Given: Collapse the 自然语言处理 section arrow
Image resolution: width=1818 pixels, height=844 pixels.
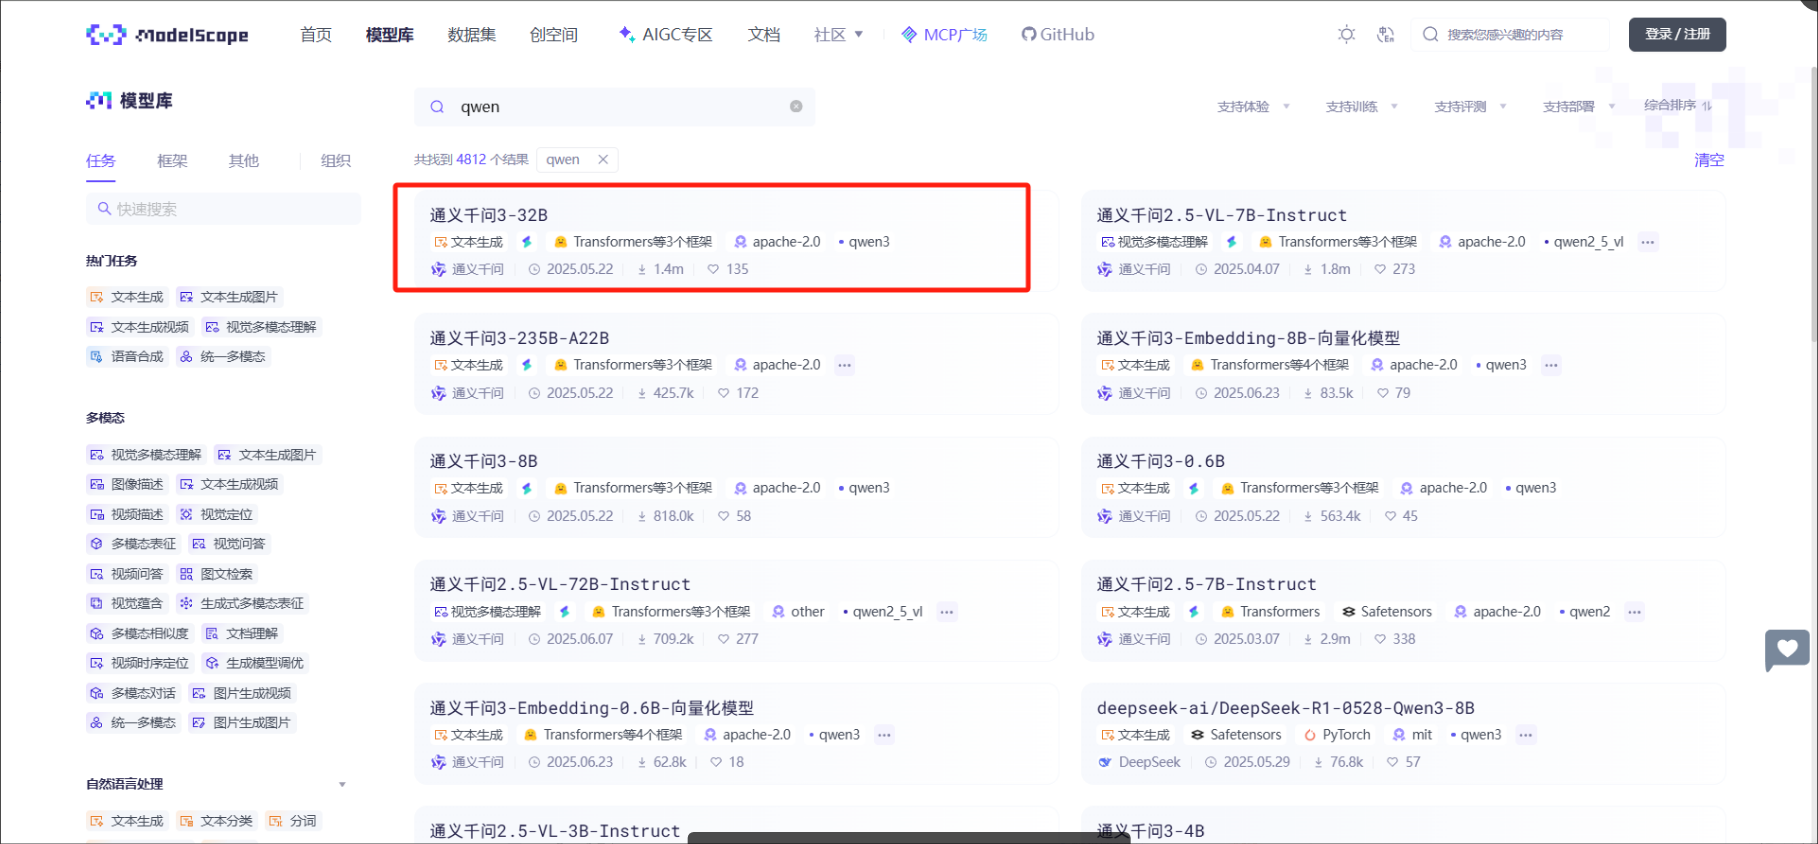Looking at the screenshot, I should click(342, 784).
